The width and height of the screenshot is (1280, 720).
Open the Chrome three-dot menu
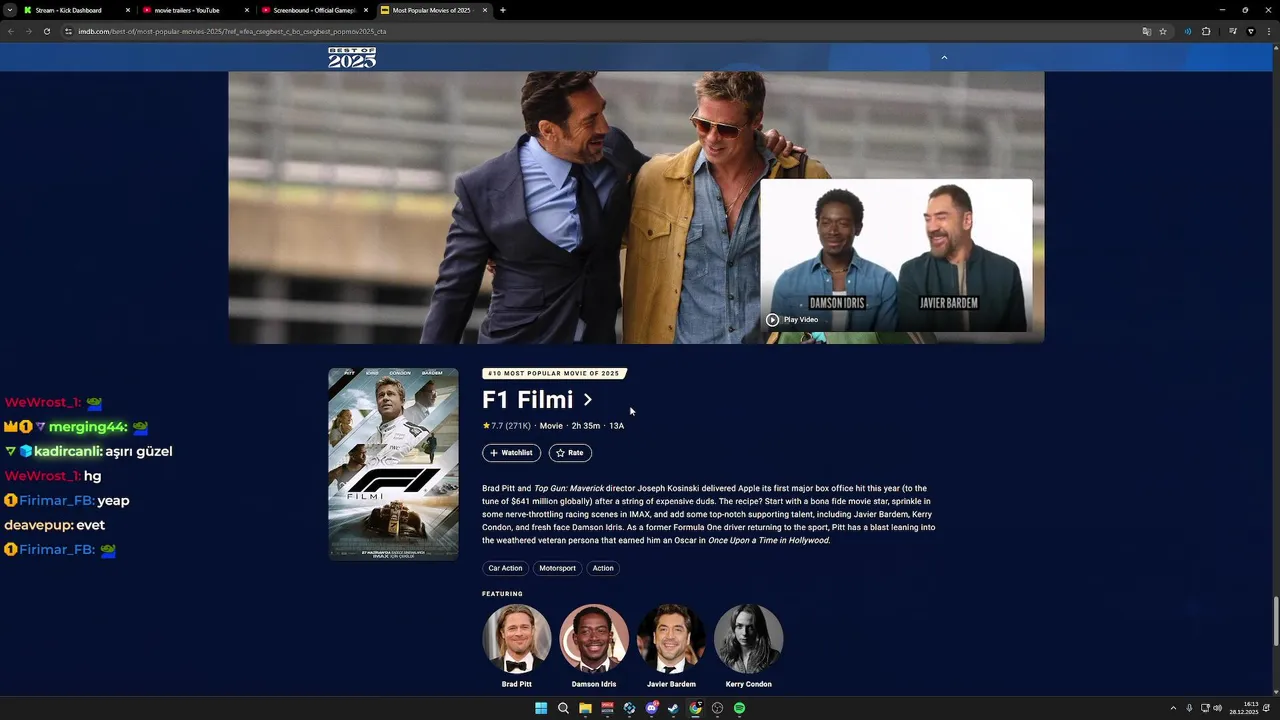coord(1268,31)
